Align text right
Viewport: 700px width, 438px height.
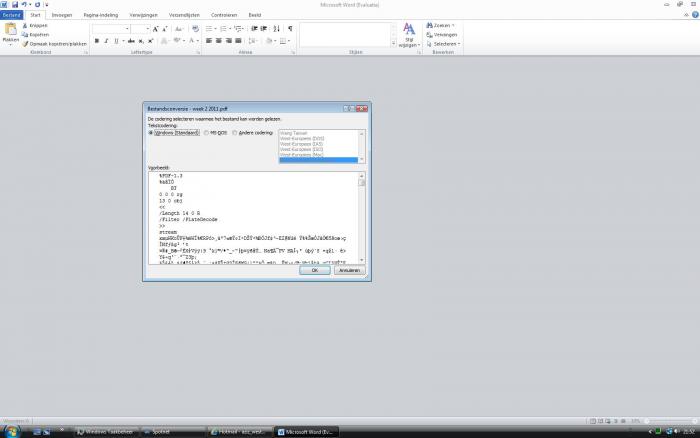229,41
